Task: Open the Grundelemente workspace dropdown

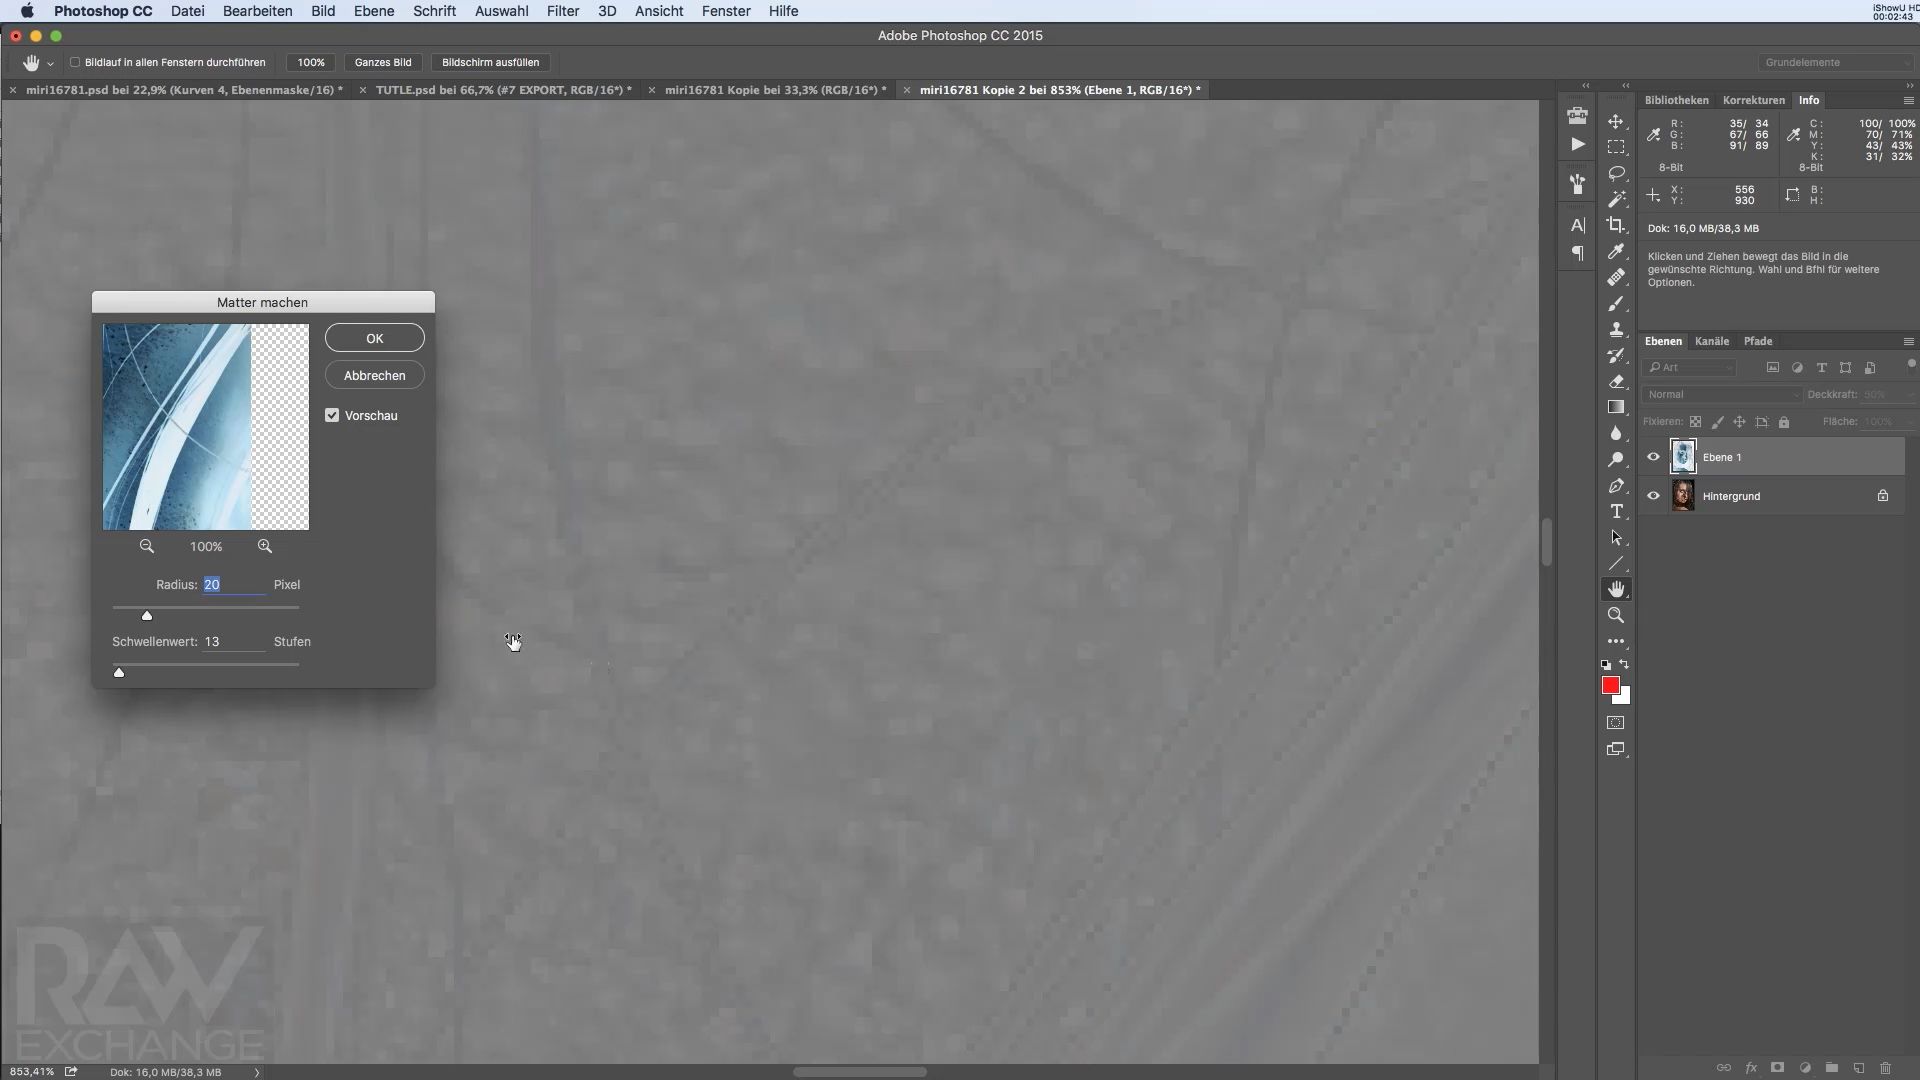Action: (x=1835, y=62)
